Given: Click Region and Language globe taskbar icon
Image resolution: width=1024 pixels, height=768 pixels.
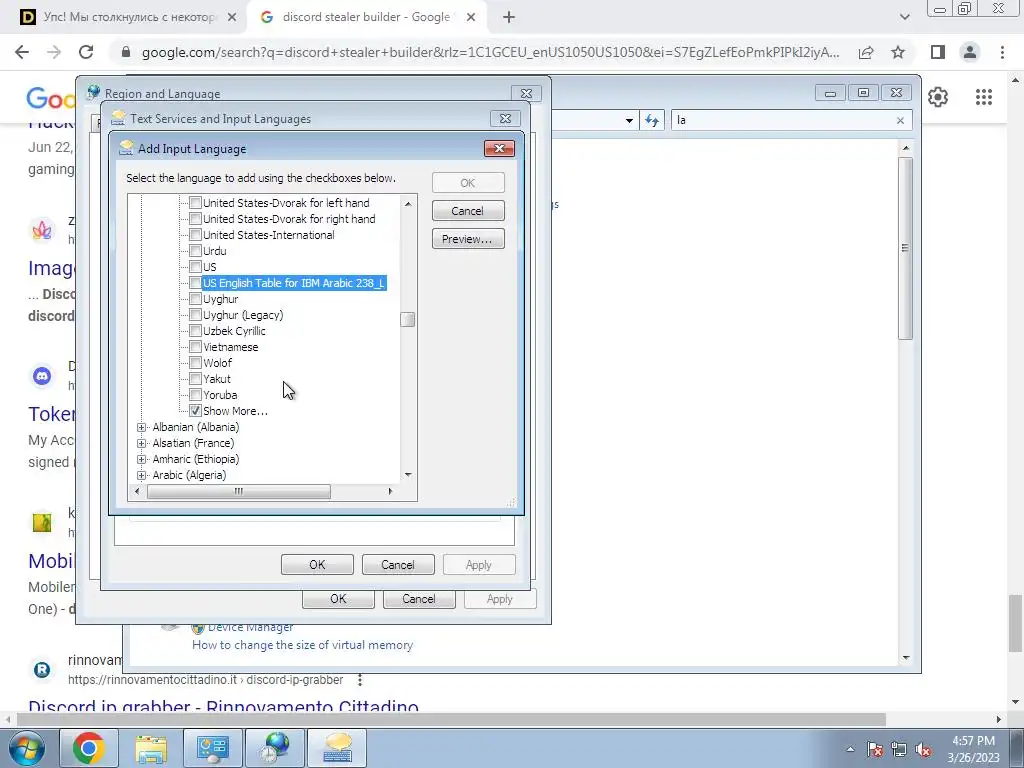Looking at the screenshot, I should (x=275, y=748).
